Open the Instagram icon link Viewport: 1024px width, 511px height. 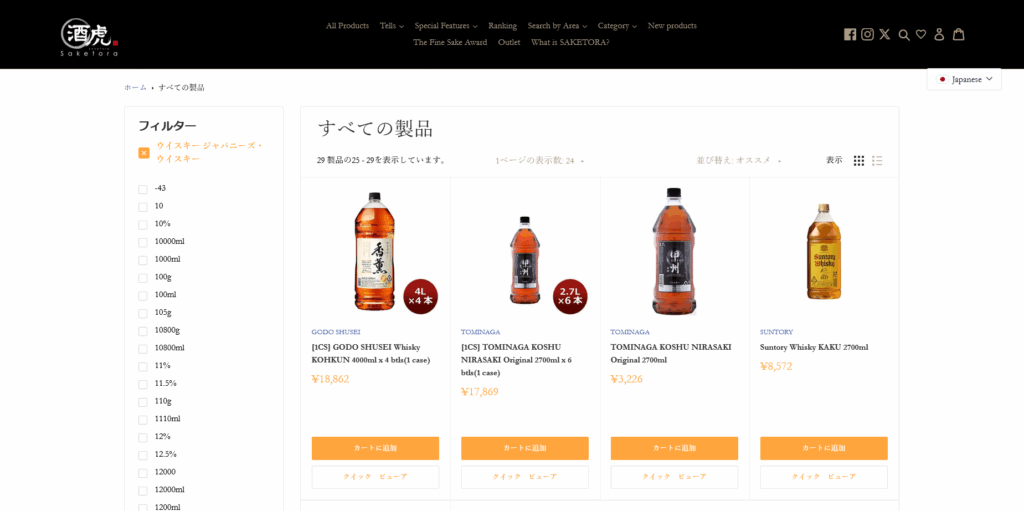click(867, 35)
